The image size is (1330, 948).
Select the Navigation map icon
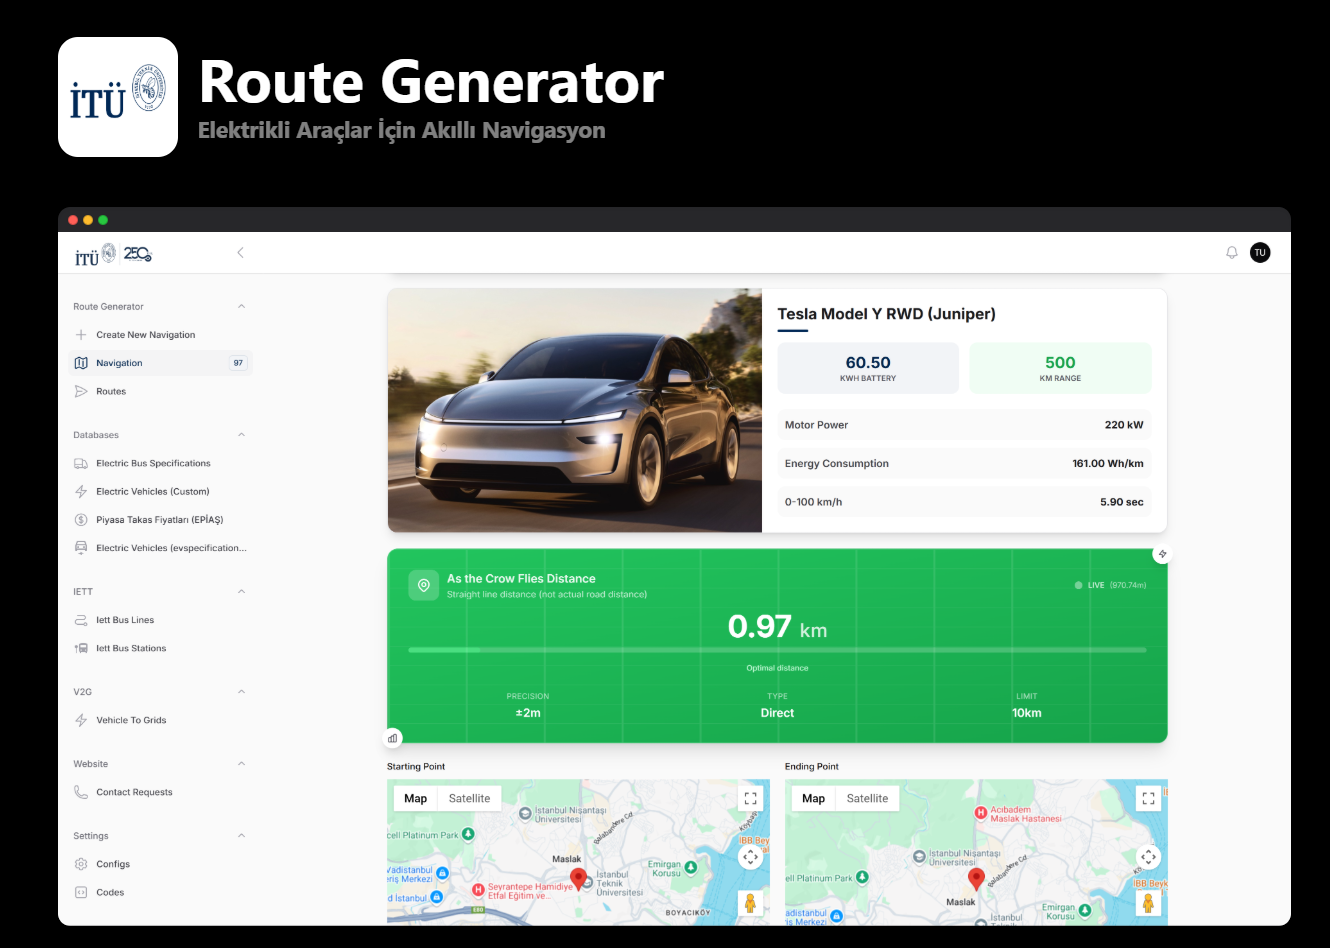[x=81, y=362]
